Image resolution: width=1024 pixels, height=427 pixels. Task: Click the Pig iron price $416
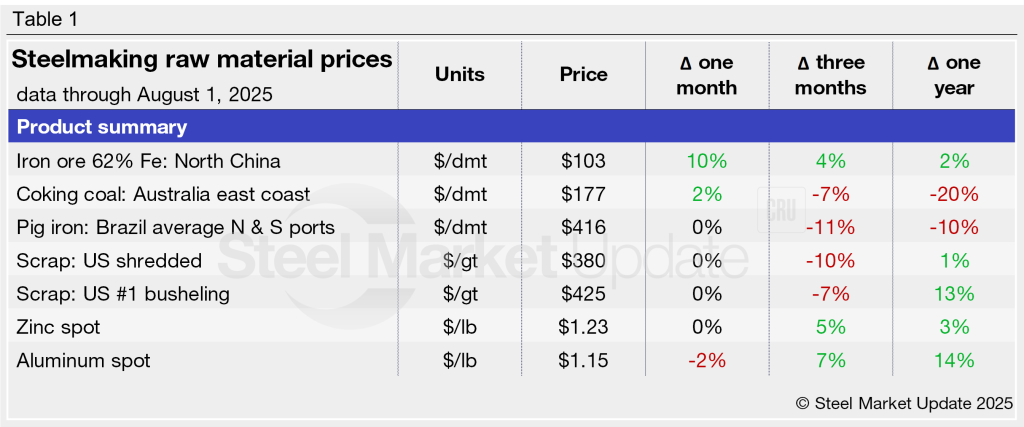[x=583, y=227]
